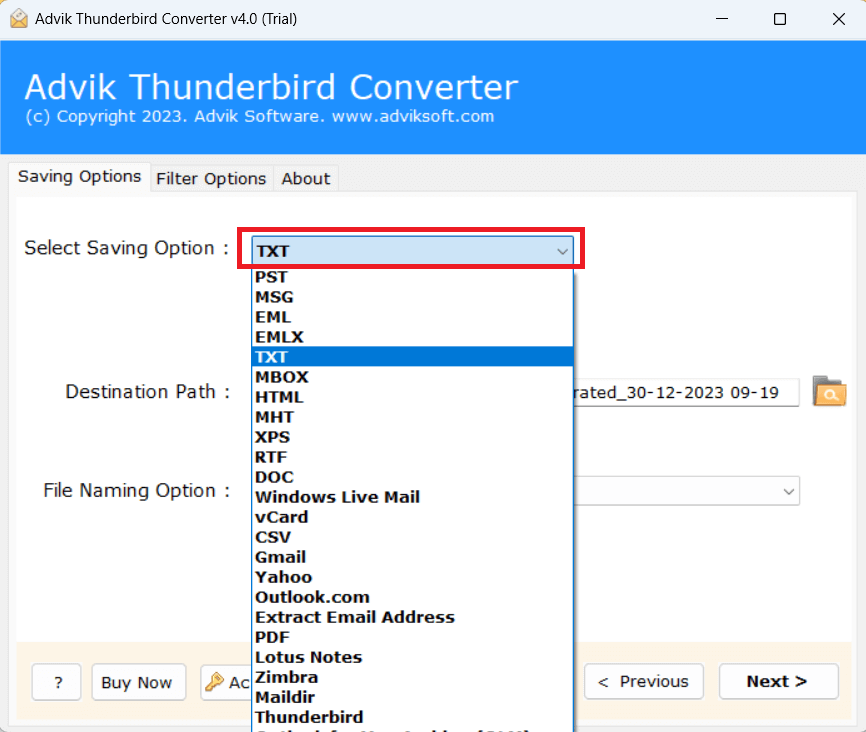Minimize the converter window
This screenshot has width=866, height=732.
click(722, 19)
